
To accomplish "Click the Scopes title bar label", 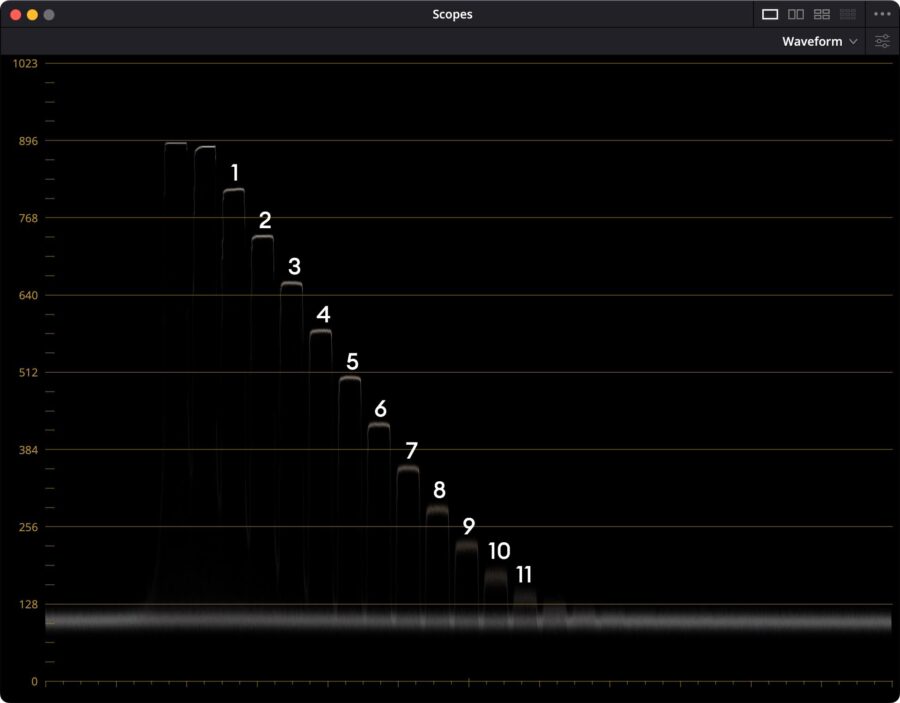I will pos(452,14).
